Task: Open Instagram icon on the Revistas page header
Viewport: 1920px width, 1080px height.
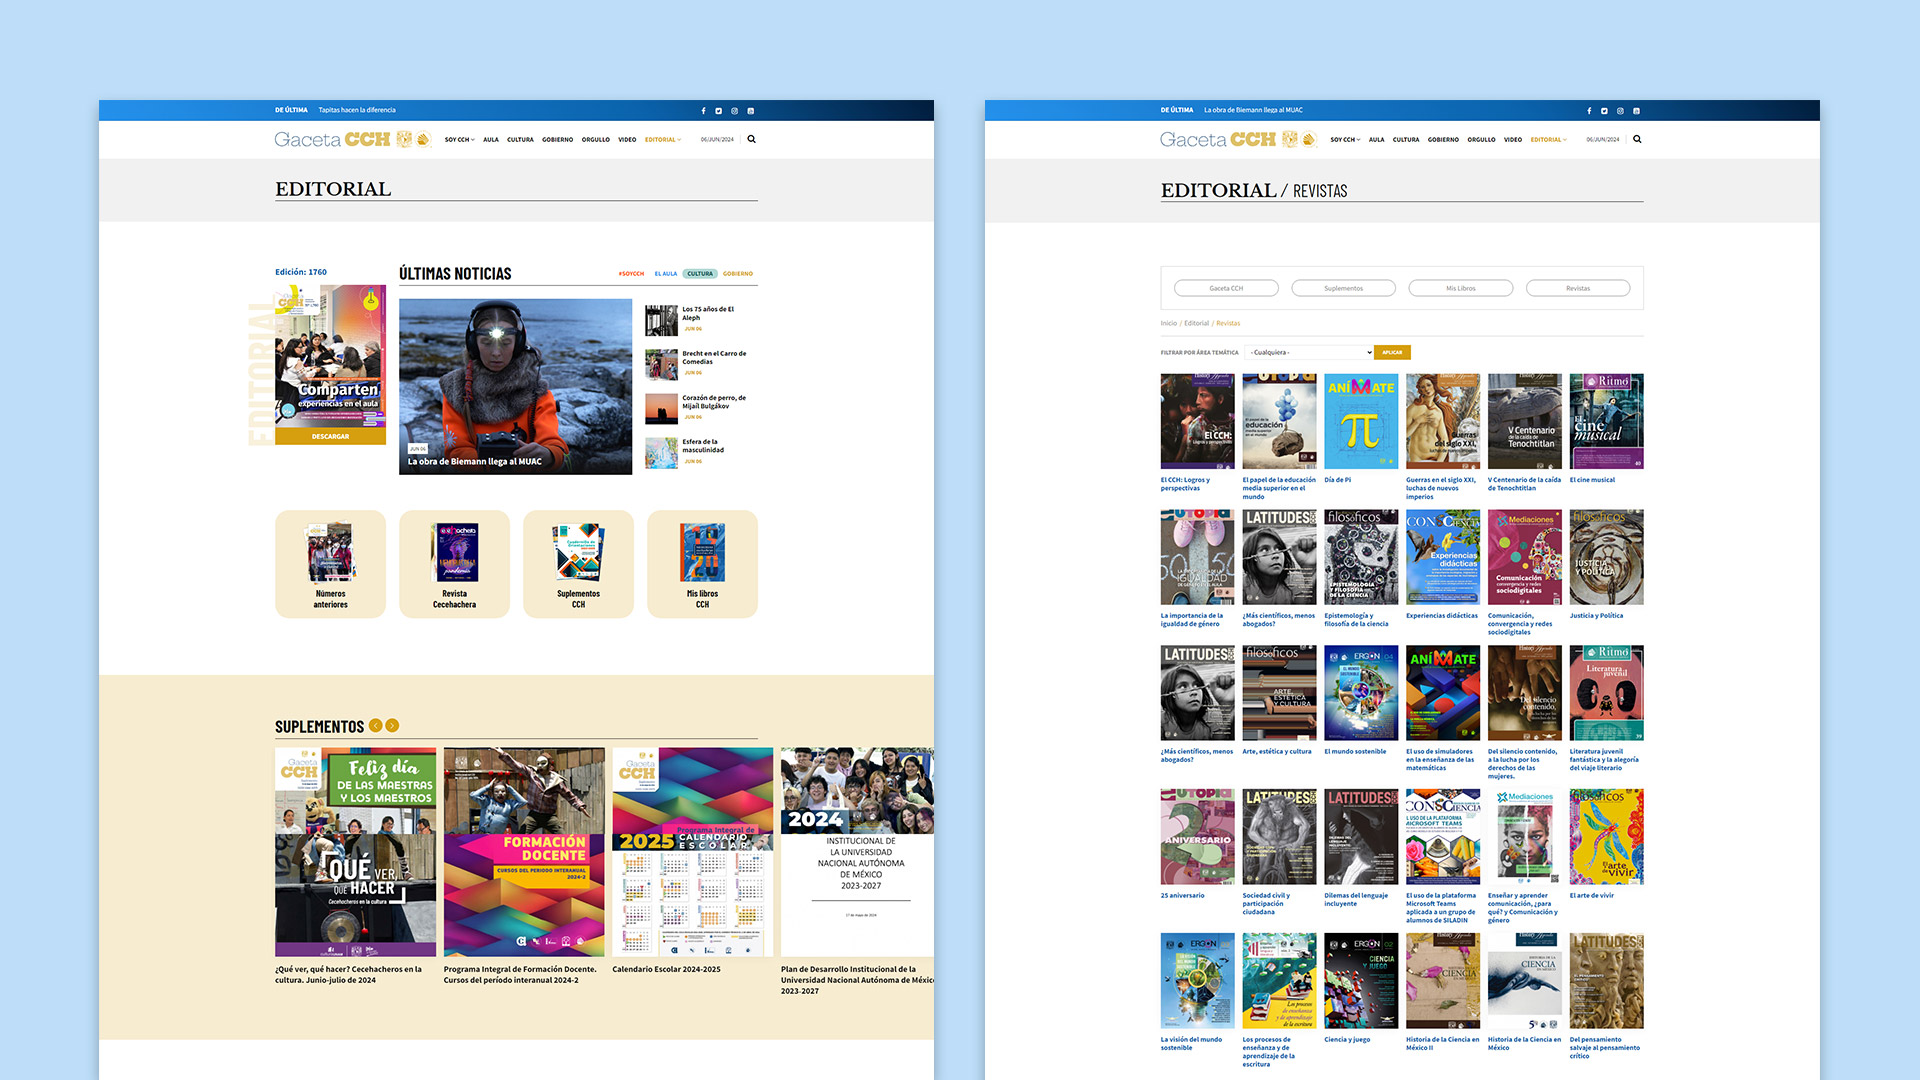Action: (x=1620, y=111)
